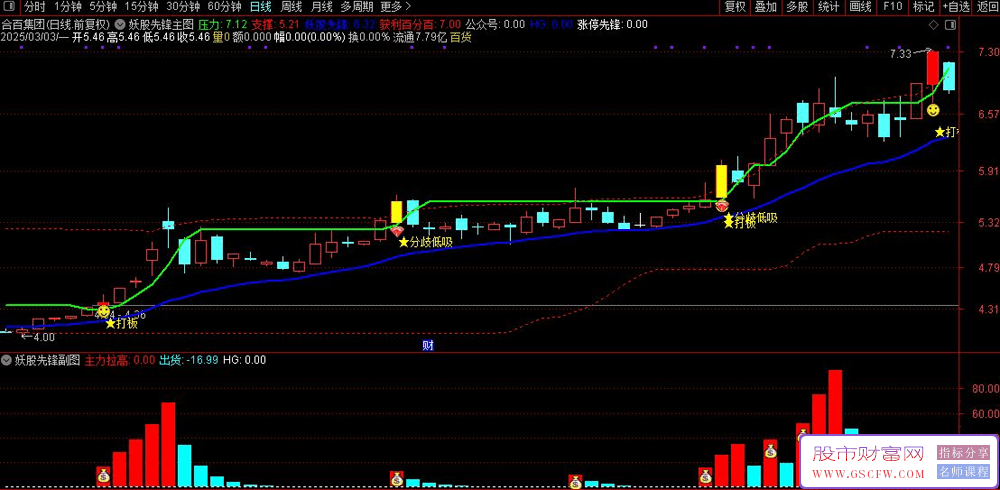
Task: Click the 出货: -16.99 sub-chart value
Action: click(188, 360)
